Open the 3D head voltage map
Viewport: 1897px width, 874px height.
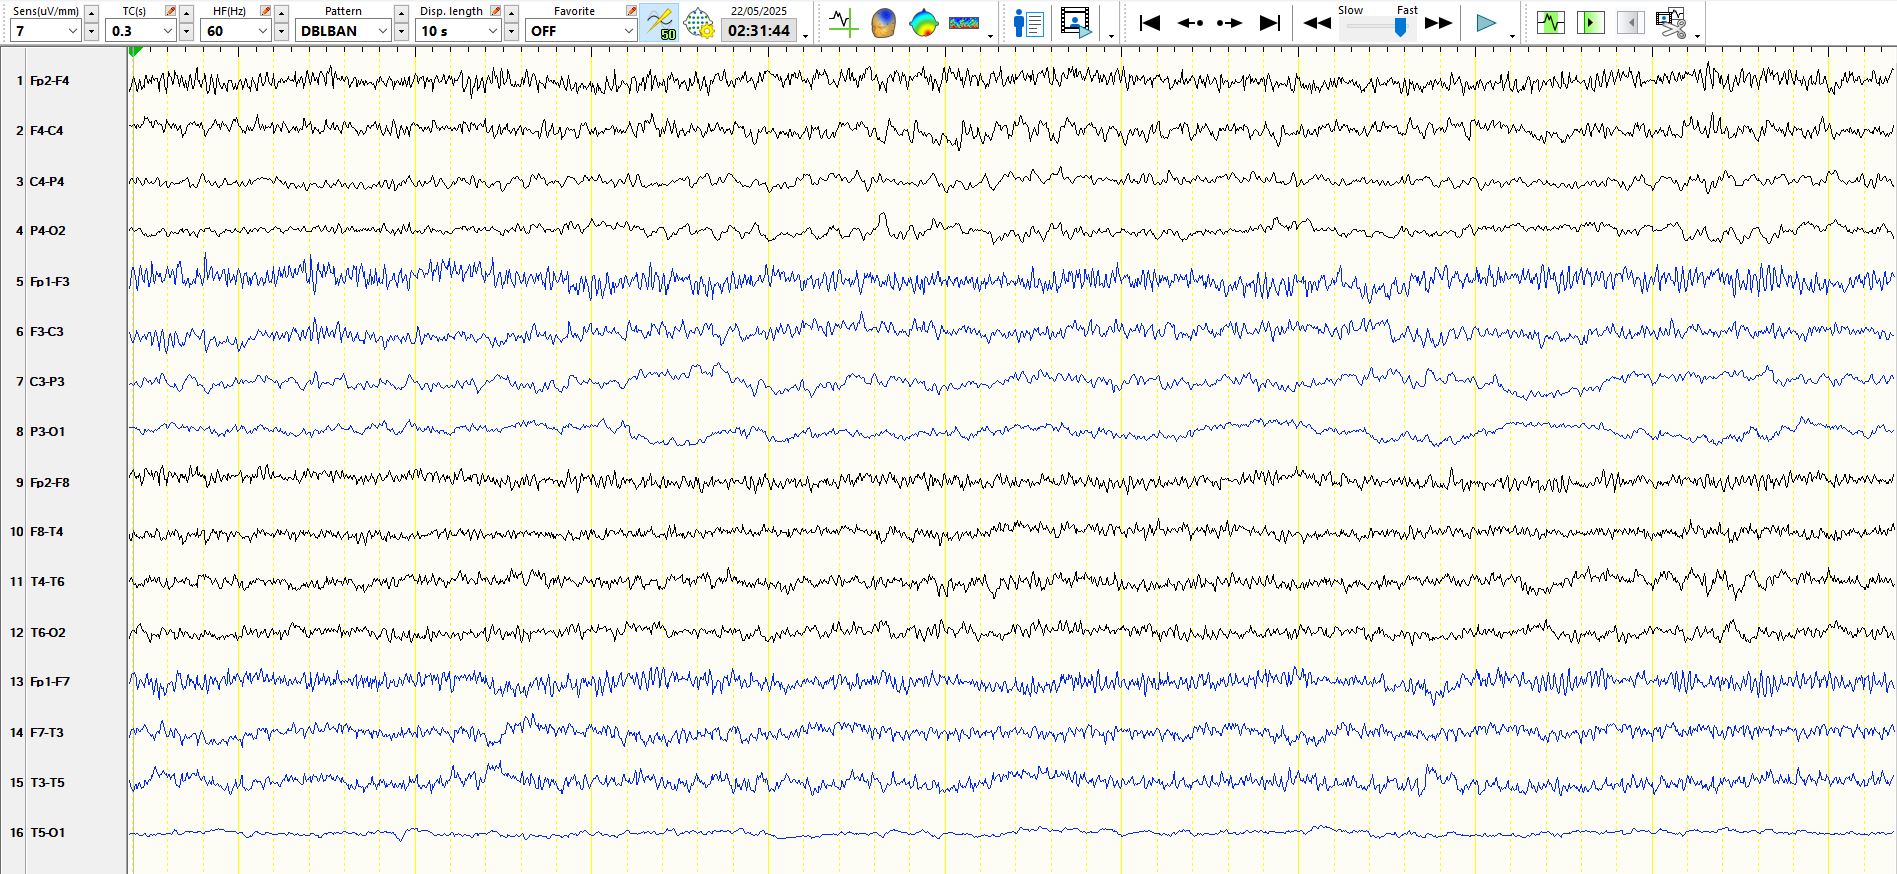click(x=883, y=22)
